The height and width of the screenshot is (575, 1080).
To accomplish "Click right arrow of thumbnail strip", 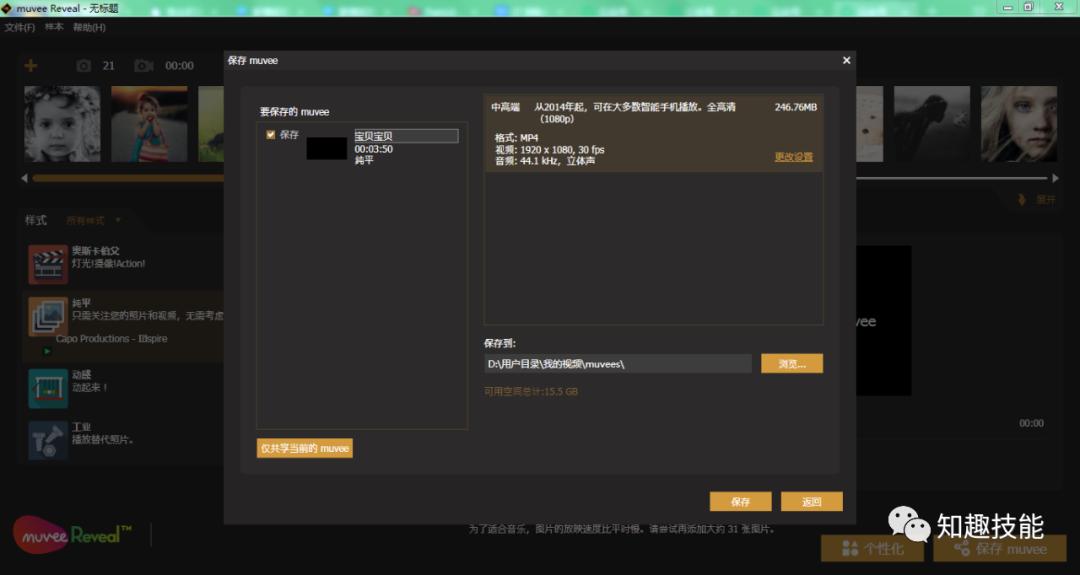I will 1055,178.
